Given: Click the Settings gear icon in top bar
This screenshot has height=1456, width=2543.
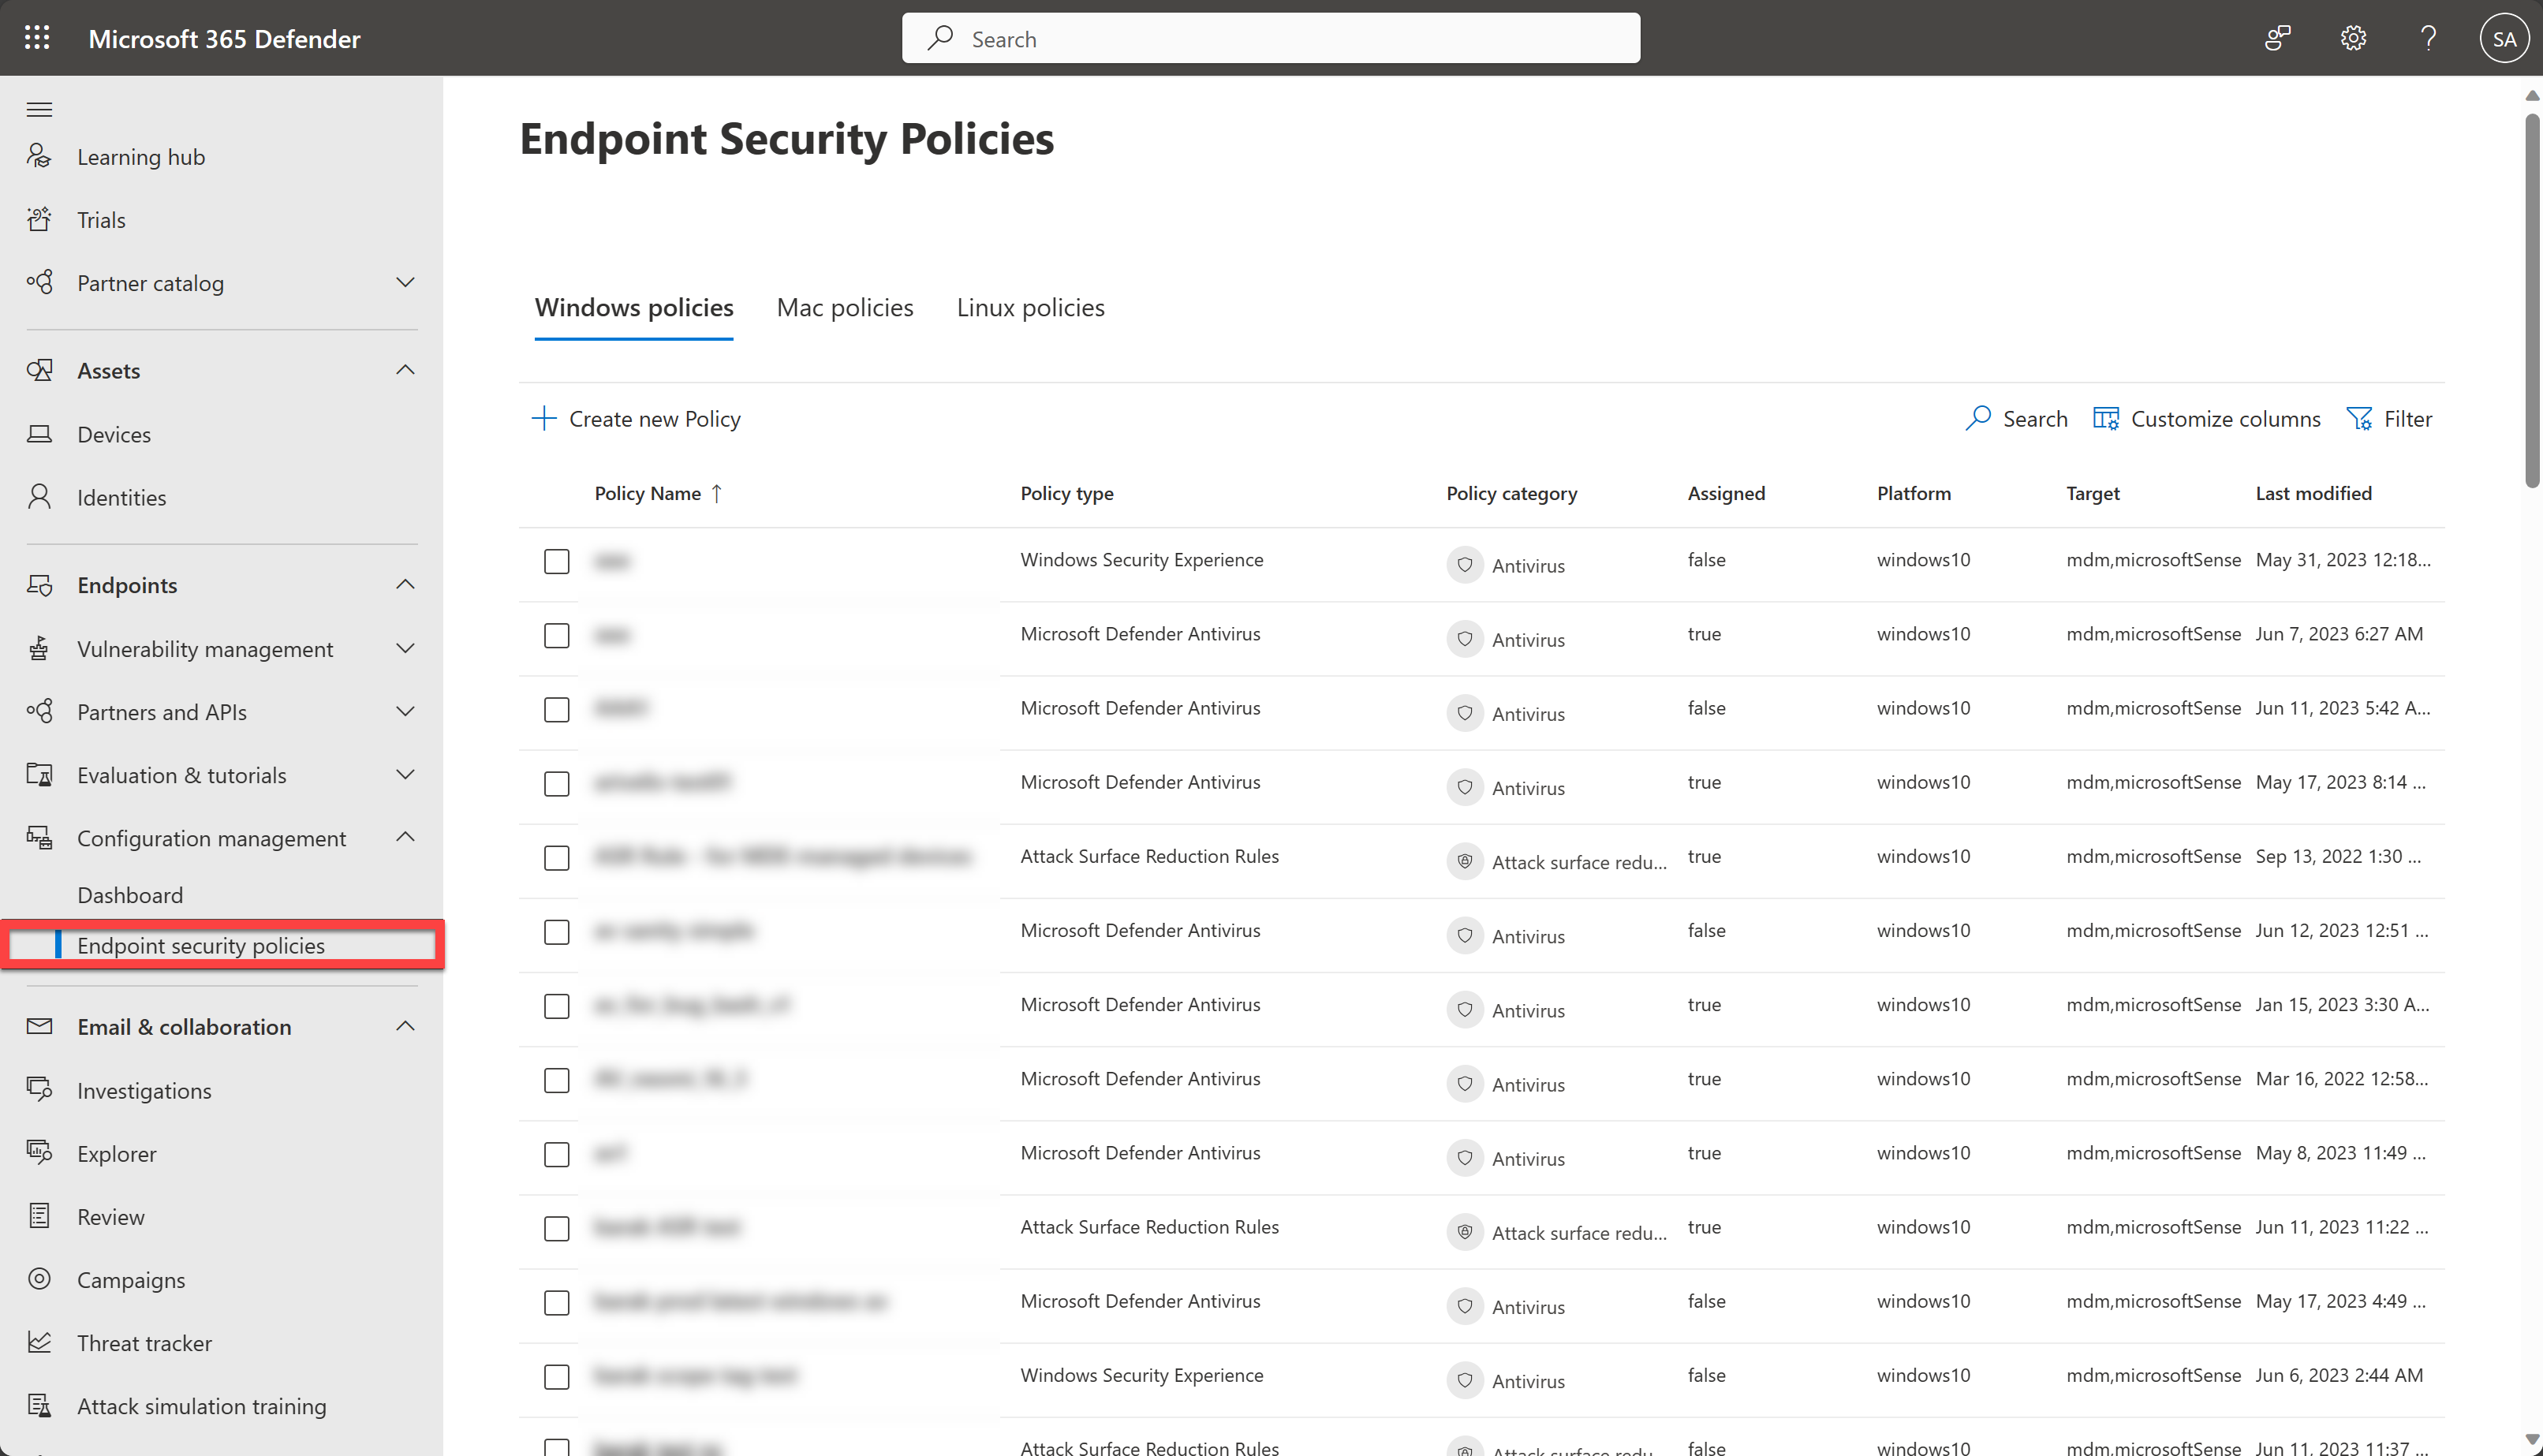Looking at the screenshot, I should [2353, 39].
